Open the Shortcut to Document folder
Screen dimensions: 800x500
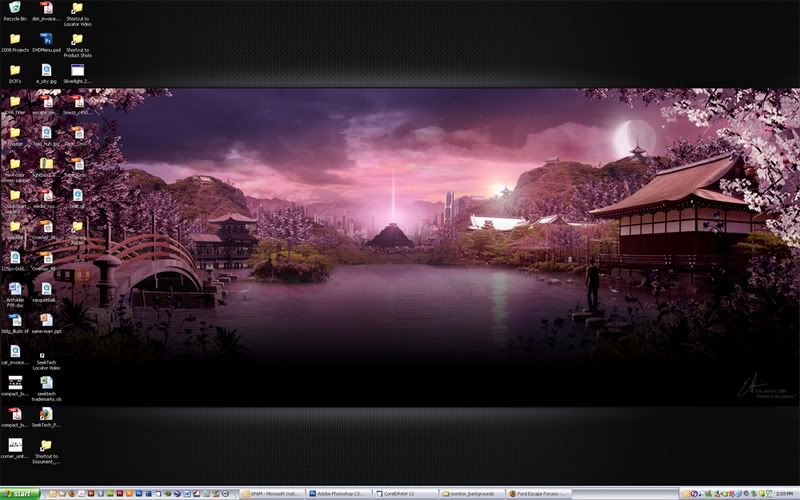pos(46,446)
